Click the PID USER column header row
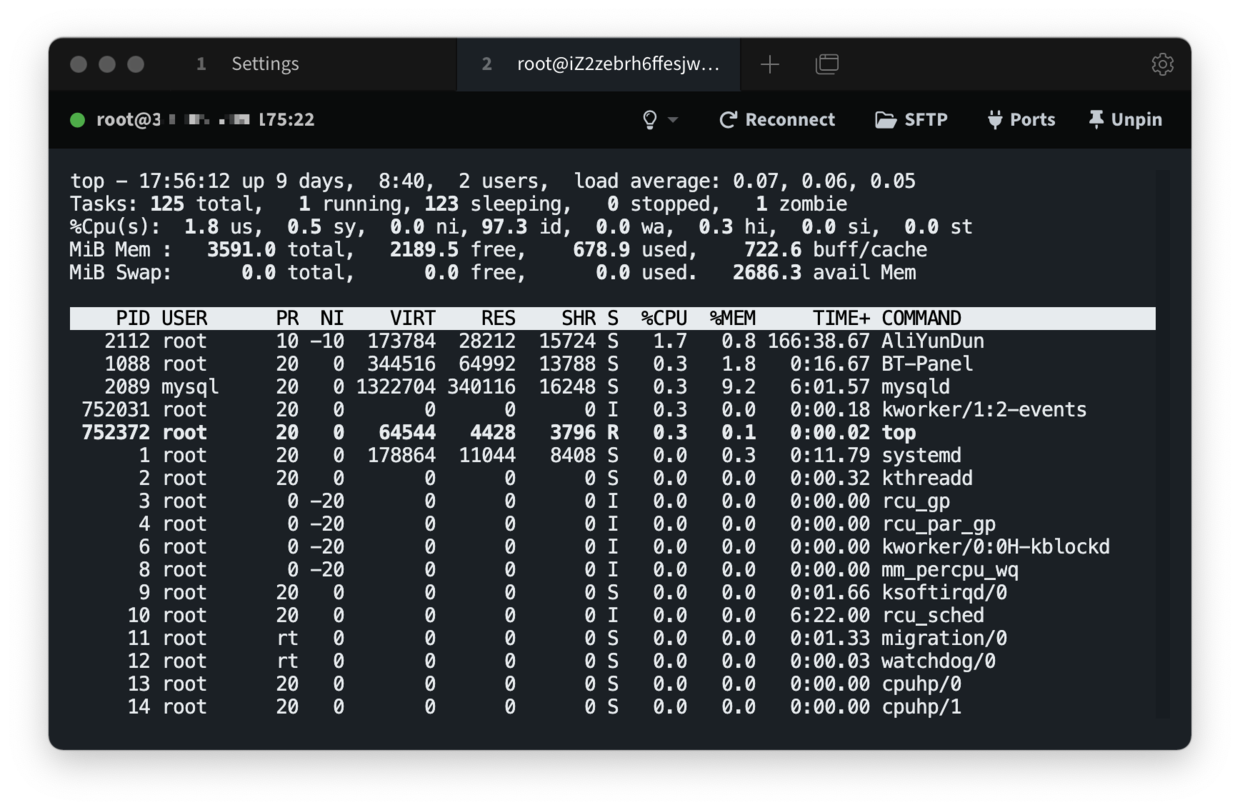Image resolution: width=1240 pixels, height=810 pixels. 612,318
